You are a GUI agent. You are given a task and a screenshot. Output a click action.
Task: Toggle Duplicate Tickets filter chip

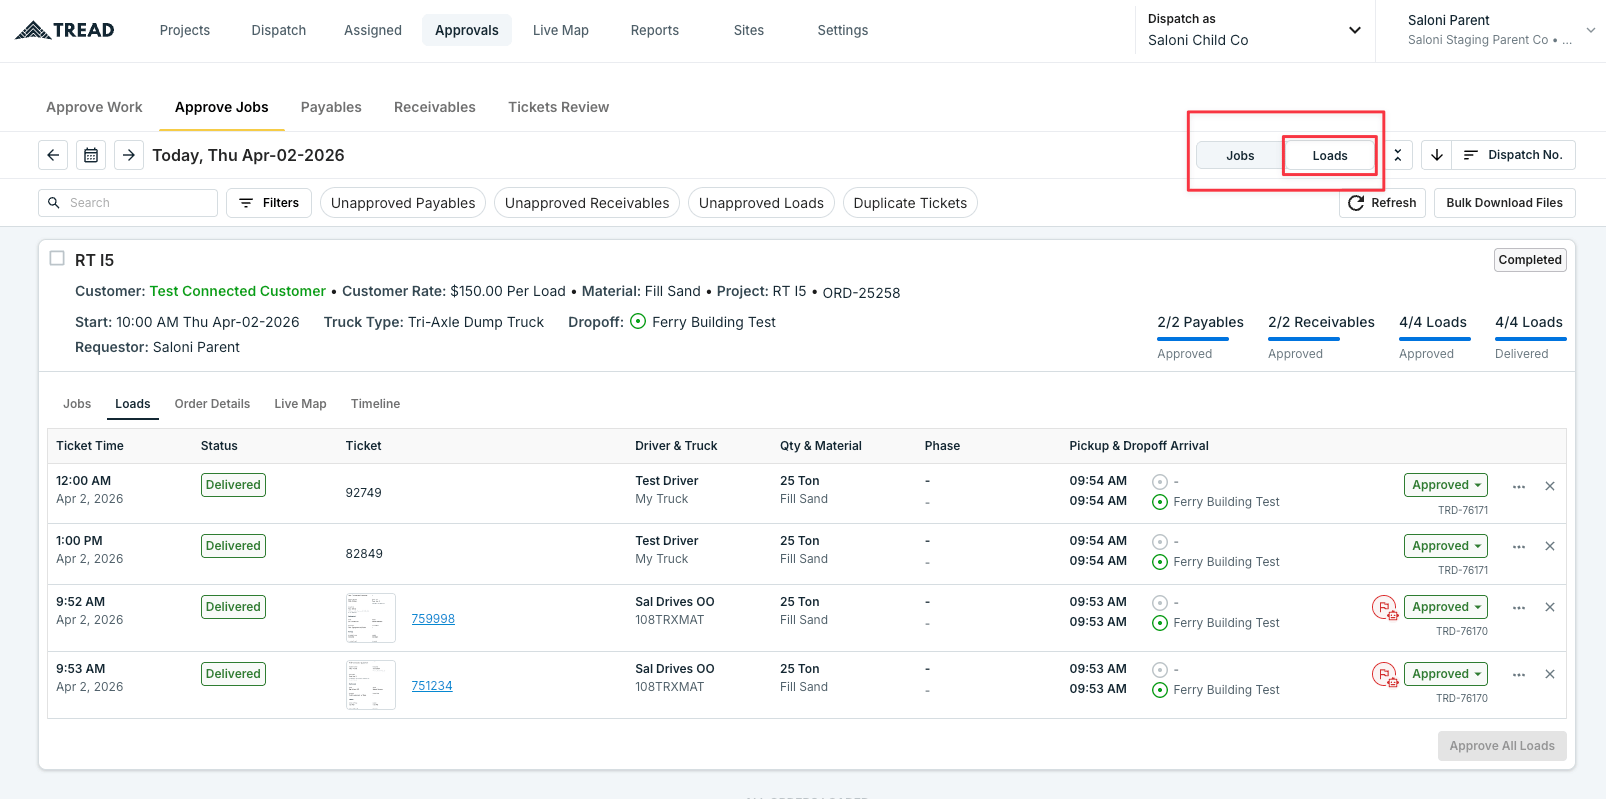click(910, 203)
